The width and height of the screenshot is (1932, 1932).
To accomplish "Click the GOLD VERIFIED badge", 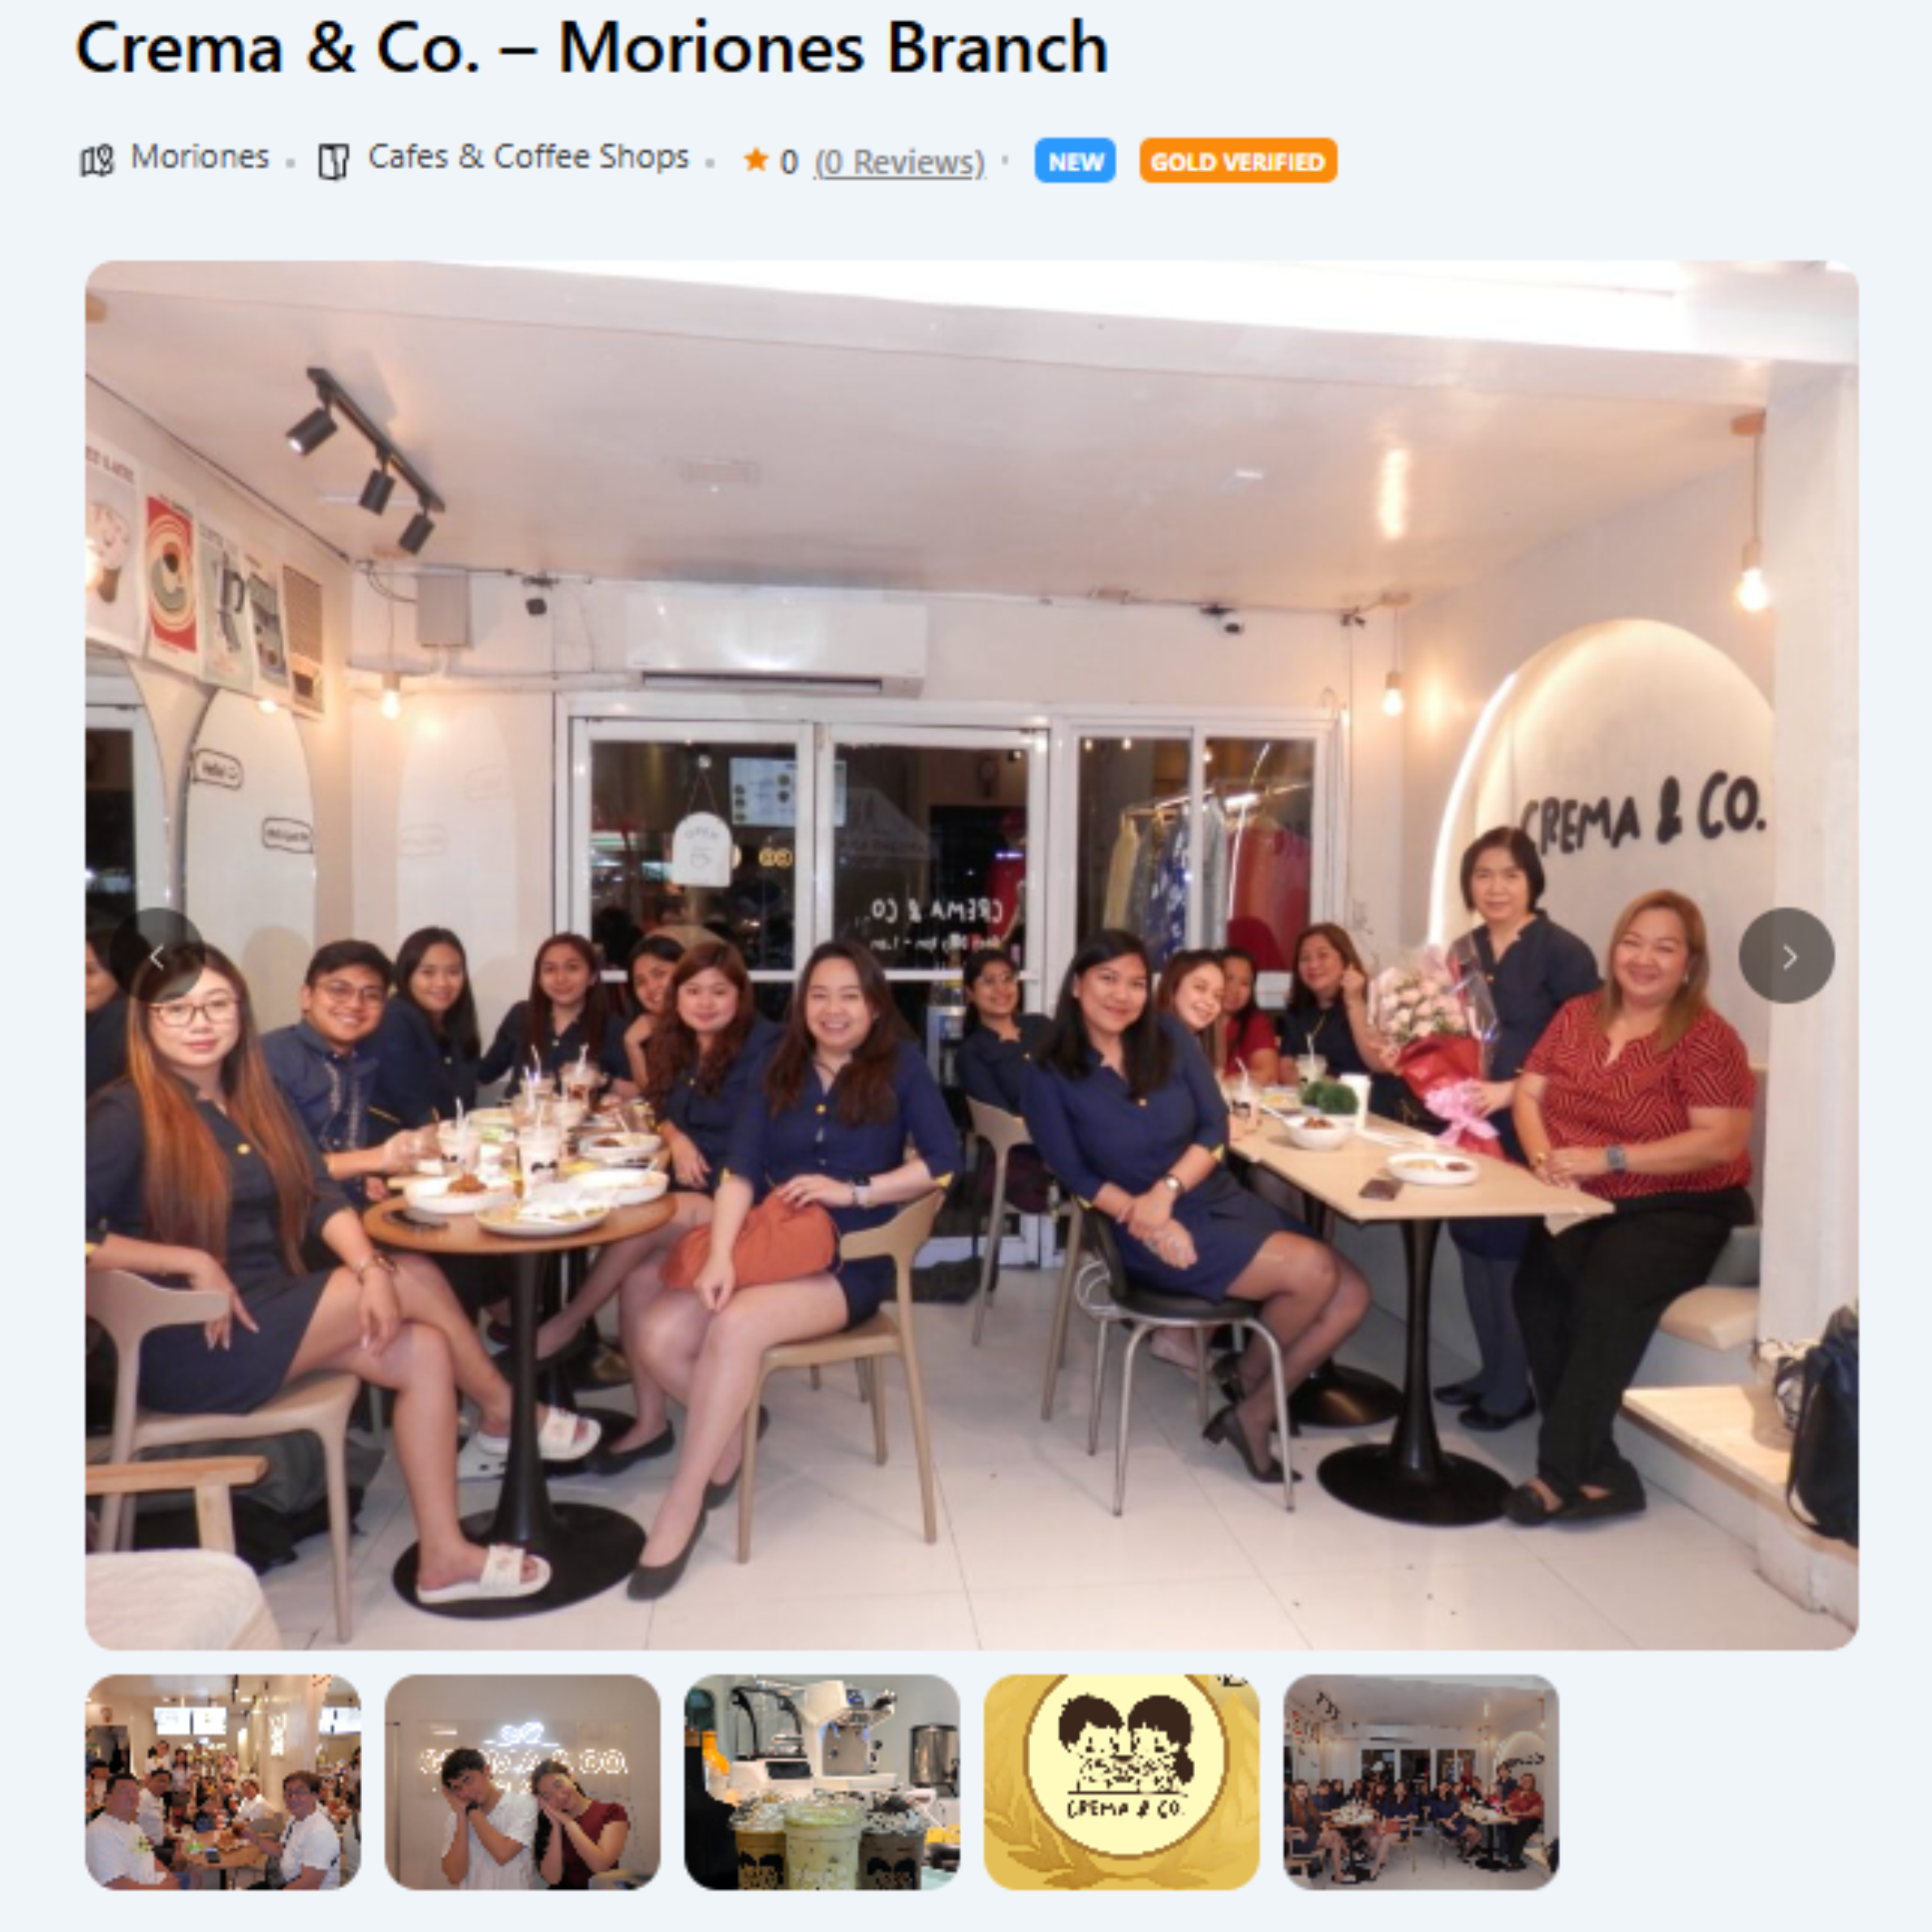I will click(x=1238, y=161).
